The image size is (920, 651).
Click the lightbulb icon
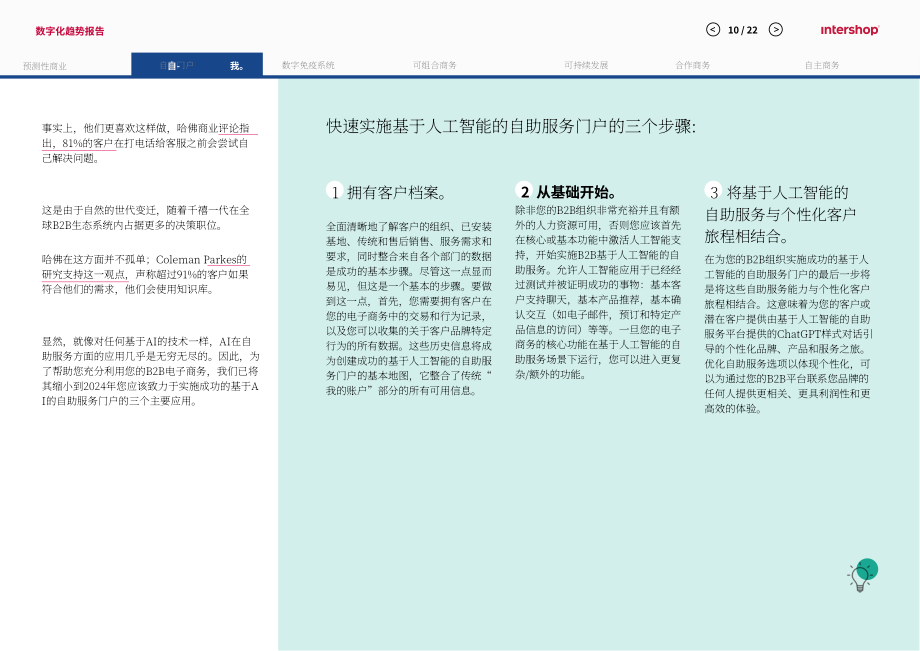[x=862, y=575]
